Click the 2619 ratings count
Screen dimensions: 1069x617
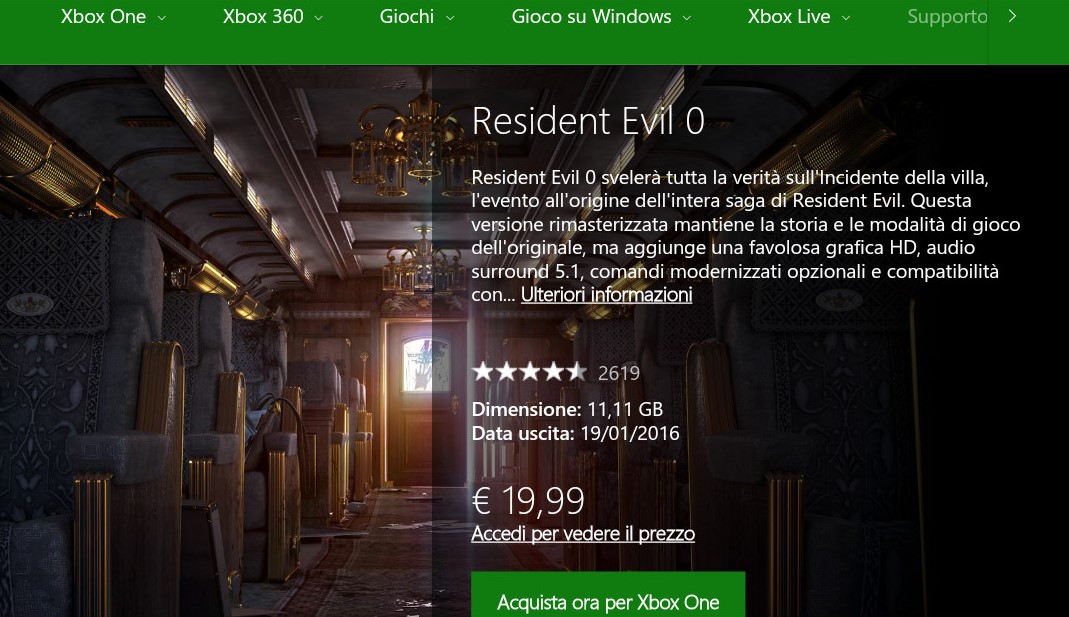[619, 373]
